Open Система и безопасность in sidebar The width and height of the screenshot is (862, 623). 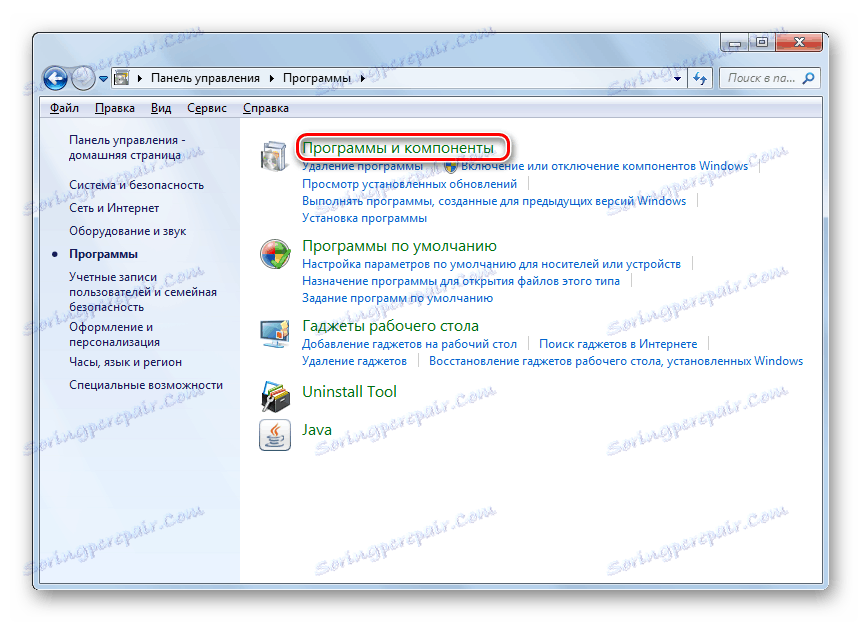(136, 185)
